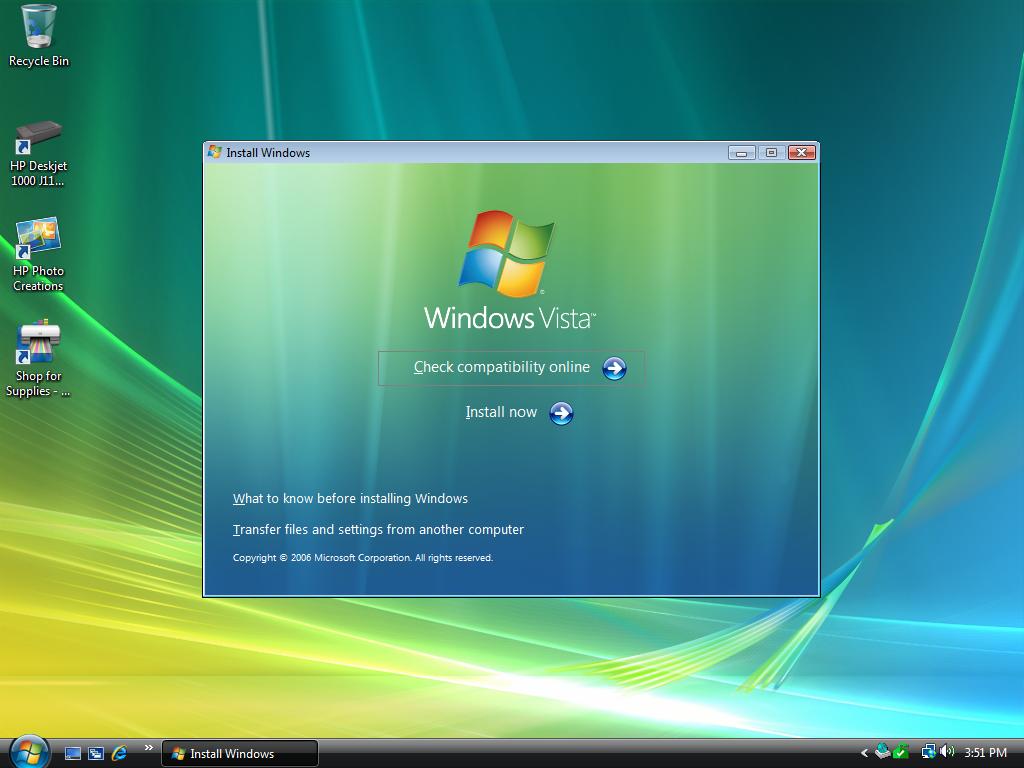The image size is (1024, 768).
Task: Click the Install now arrow icon
Action: (561, 413)
